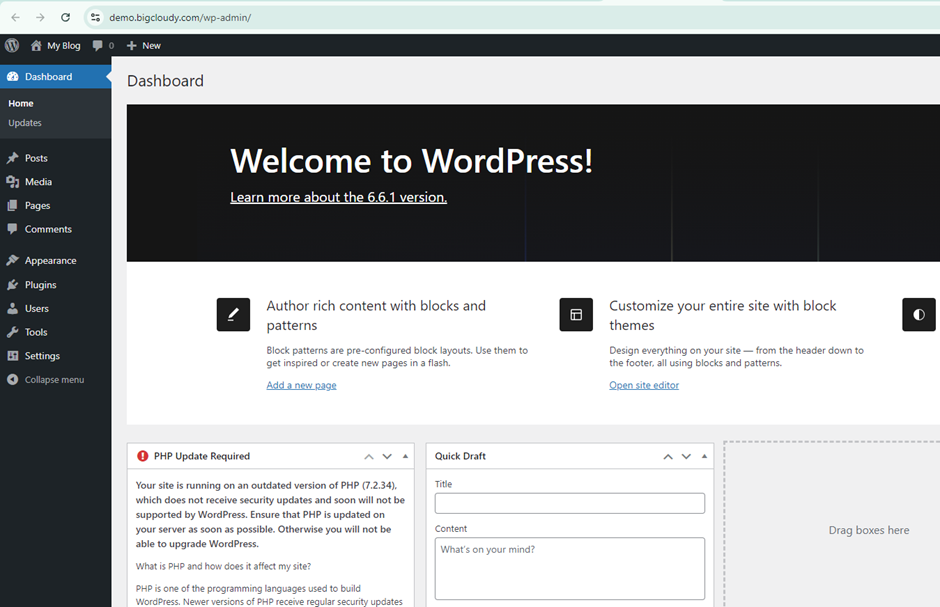The height and width of the screenshot is (607, 940).
Task: Open Plugins via the plug icon
Action: point(14,284)
